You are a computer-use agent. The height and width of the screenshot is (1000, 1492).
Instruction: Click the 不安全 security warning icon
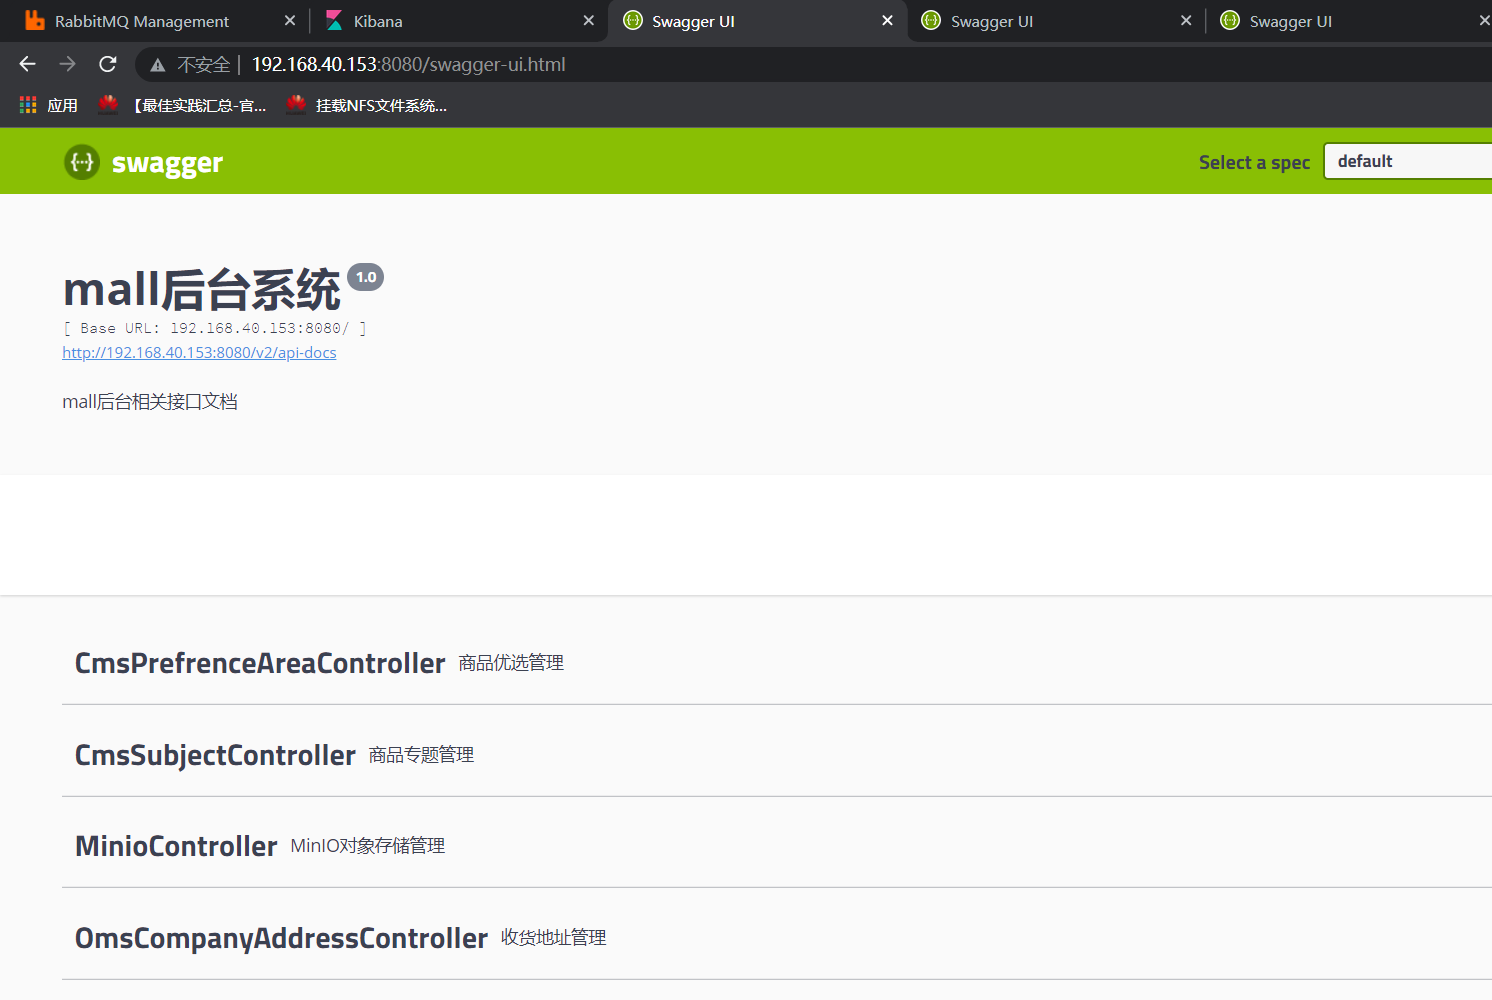(x=157, y=63)
